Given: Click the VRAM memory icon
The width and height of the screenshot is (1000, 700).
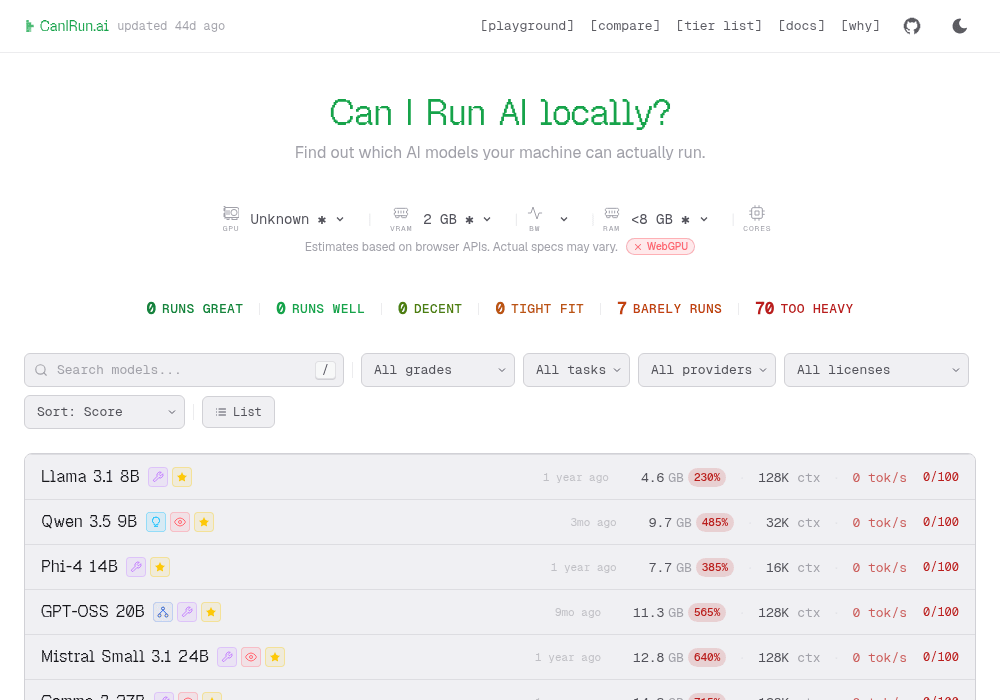Looking at the screenshot, I should [x=401, y=213].
